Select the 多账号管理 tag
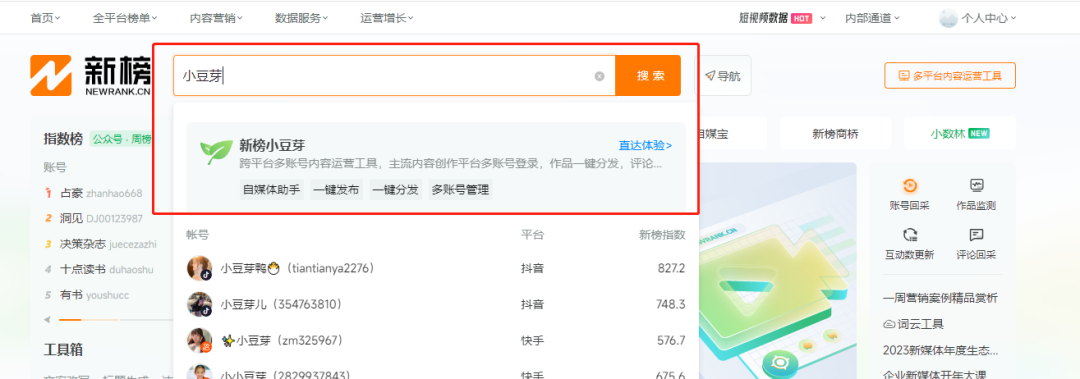The height and width of the screenshot is (379, 1080). (460, 190)
